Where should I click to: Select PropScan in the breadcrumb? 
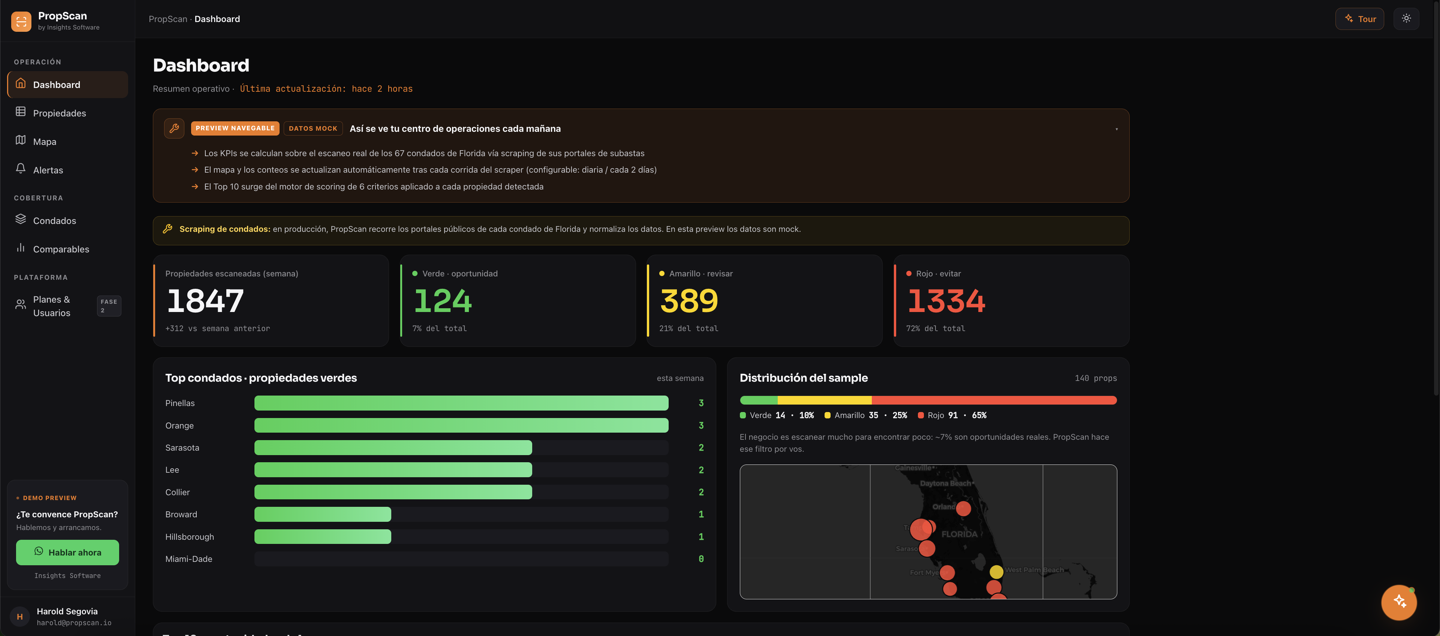(x=168, y=19)
